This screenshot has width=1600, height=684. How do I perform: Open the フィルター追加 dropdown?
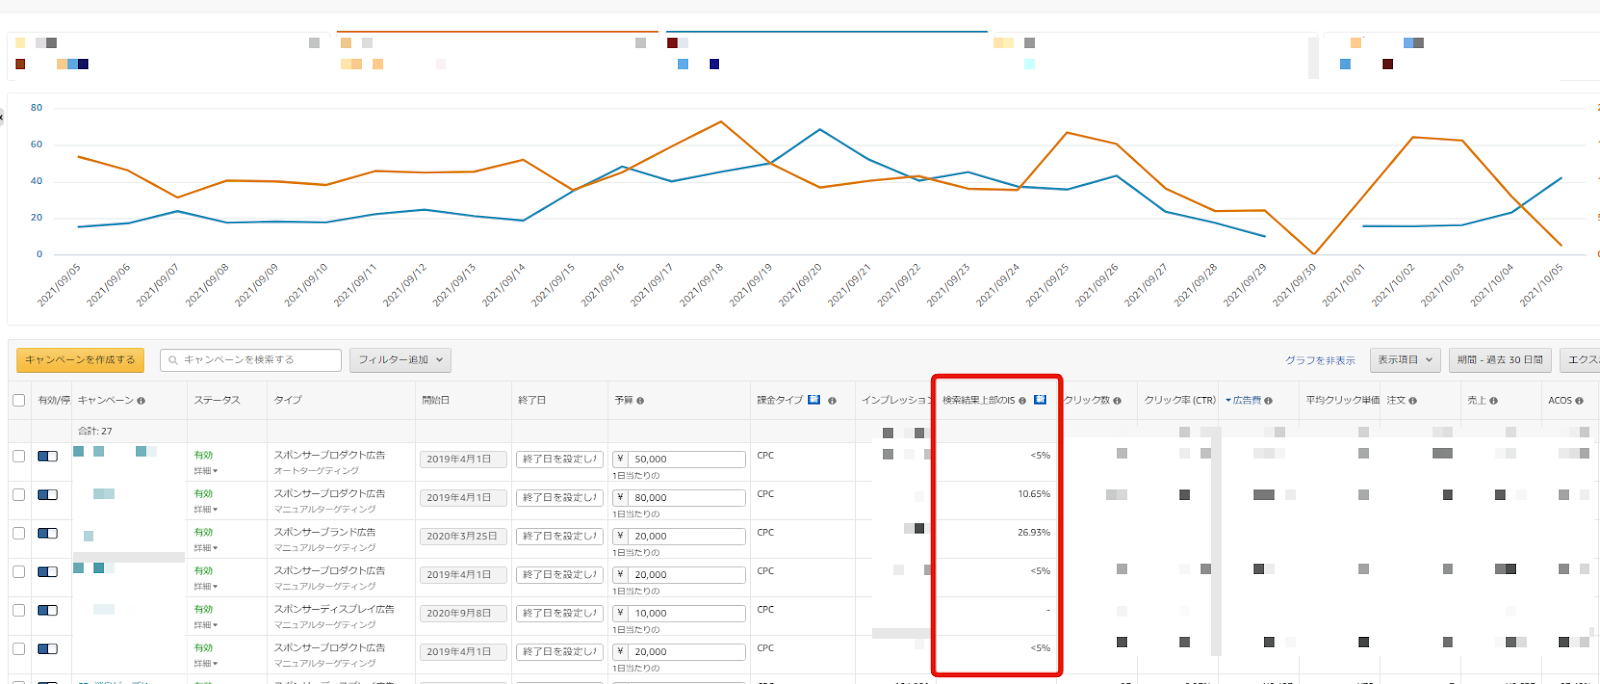[x=400, y=360]
